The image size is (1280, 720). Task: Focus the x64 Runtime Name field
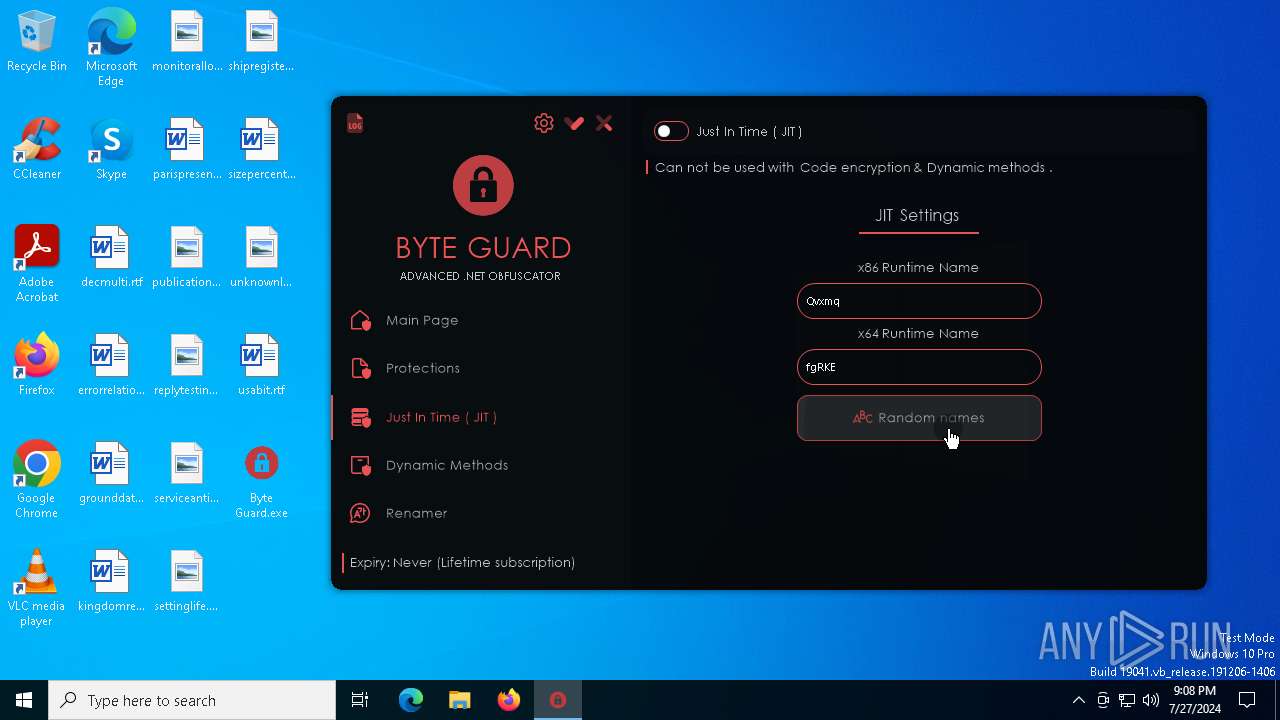[x=919, y=367]
